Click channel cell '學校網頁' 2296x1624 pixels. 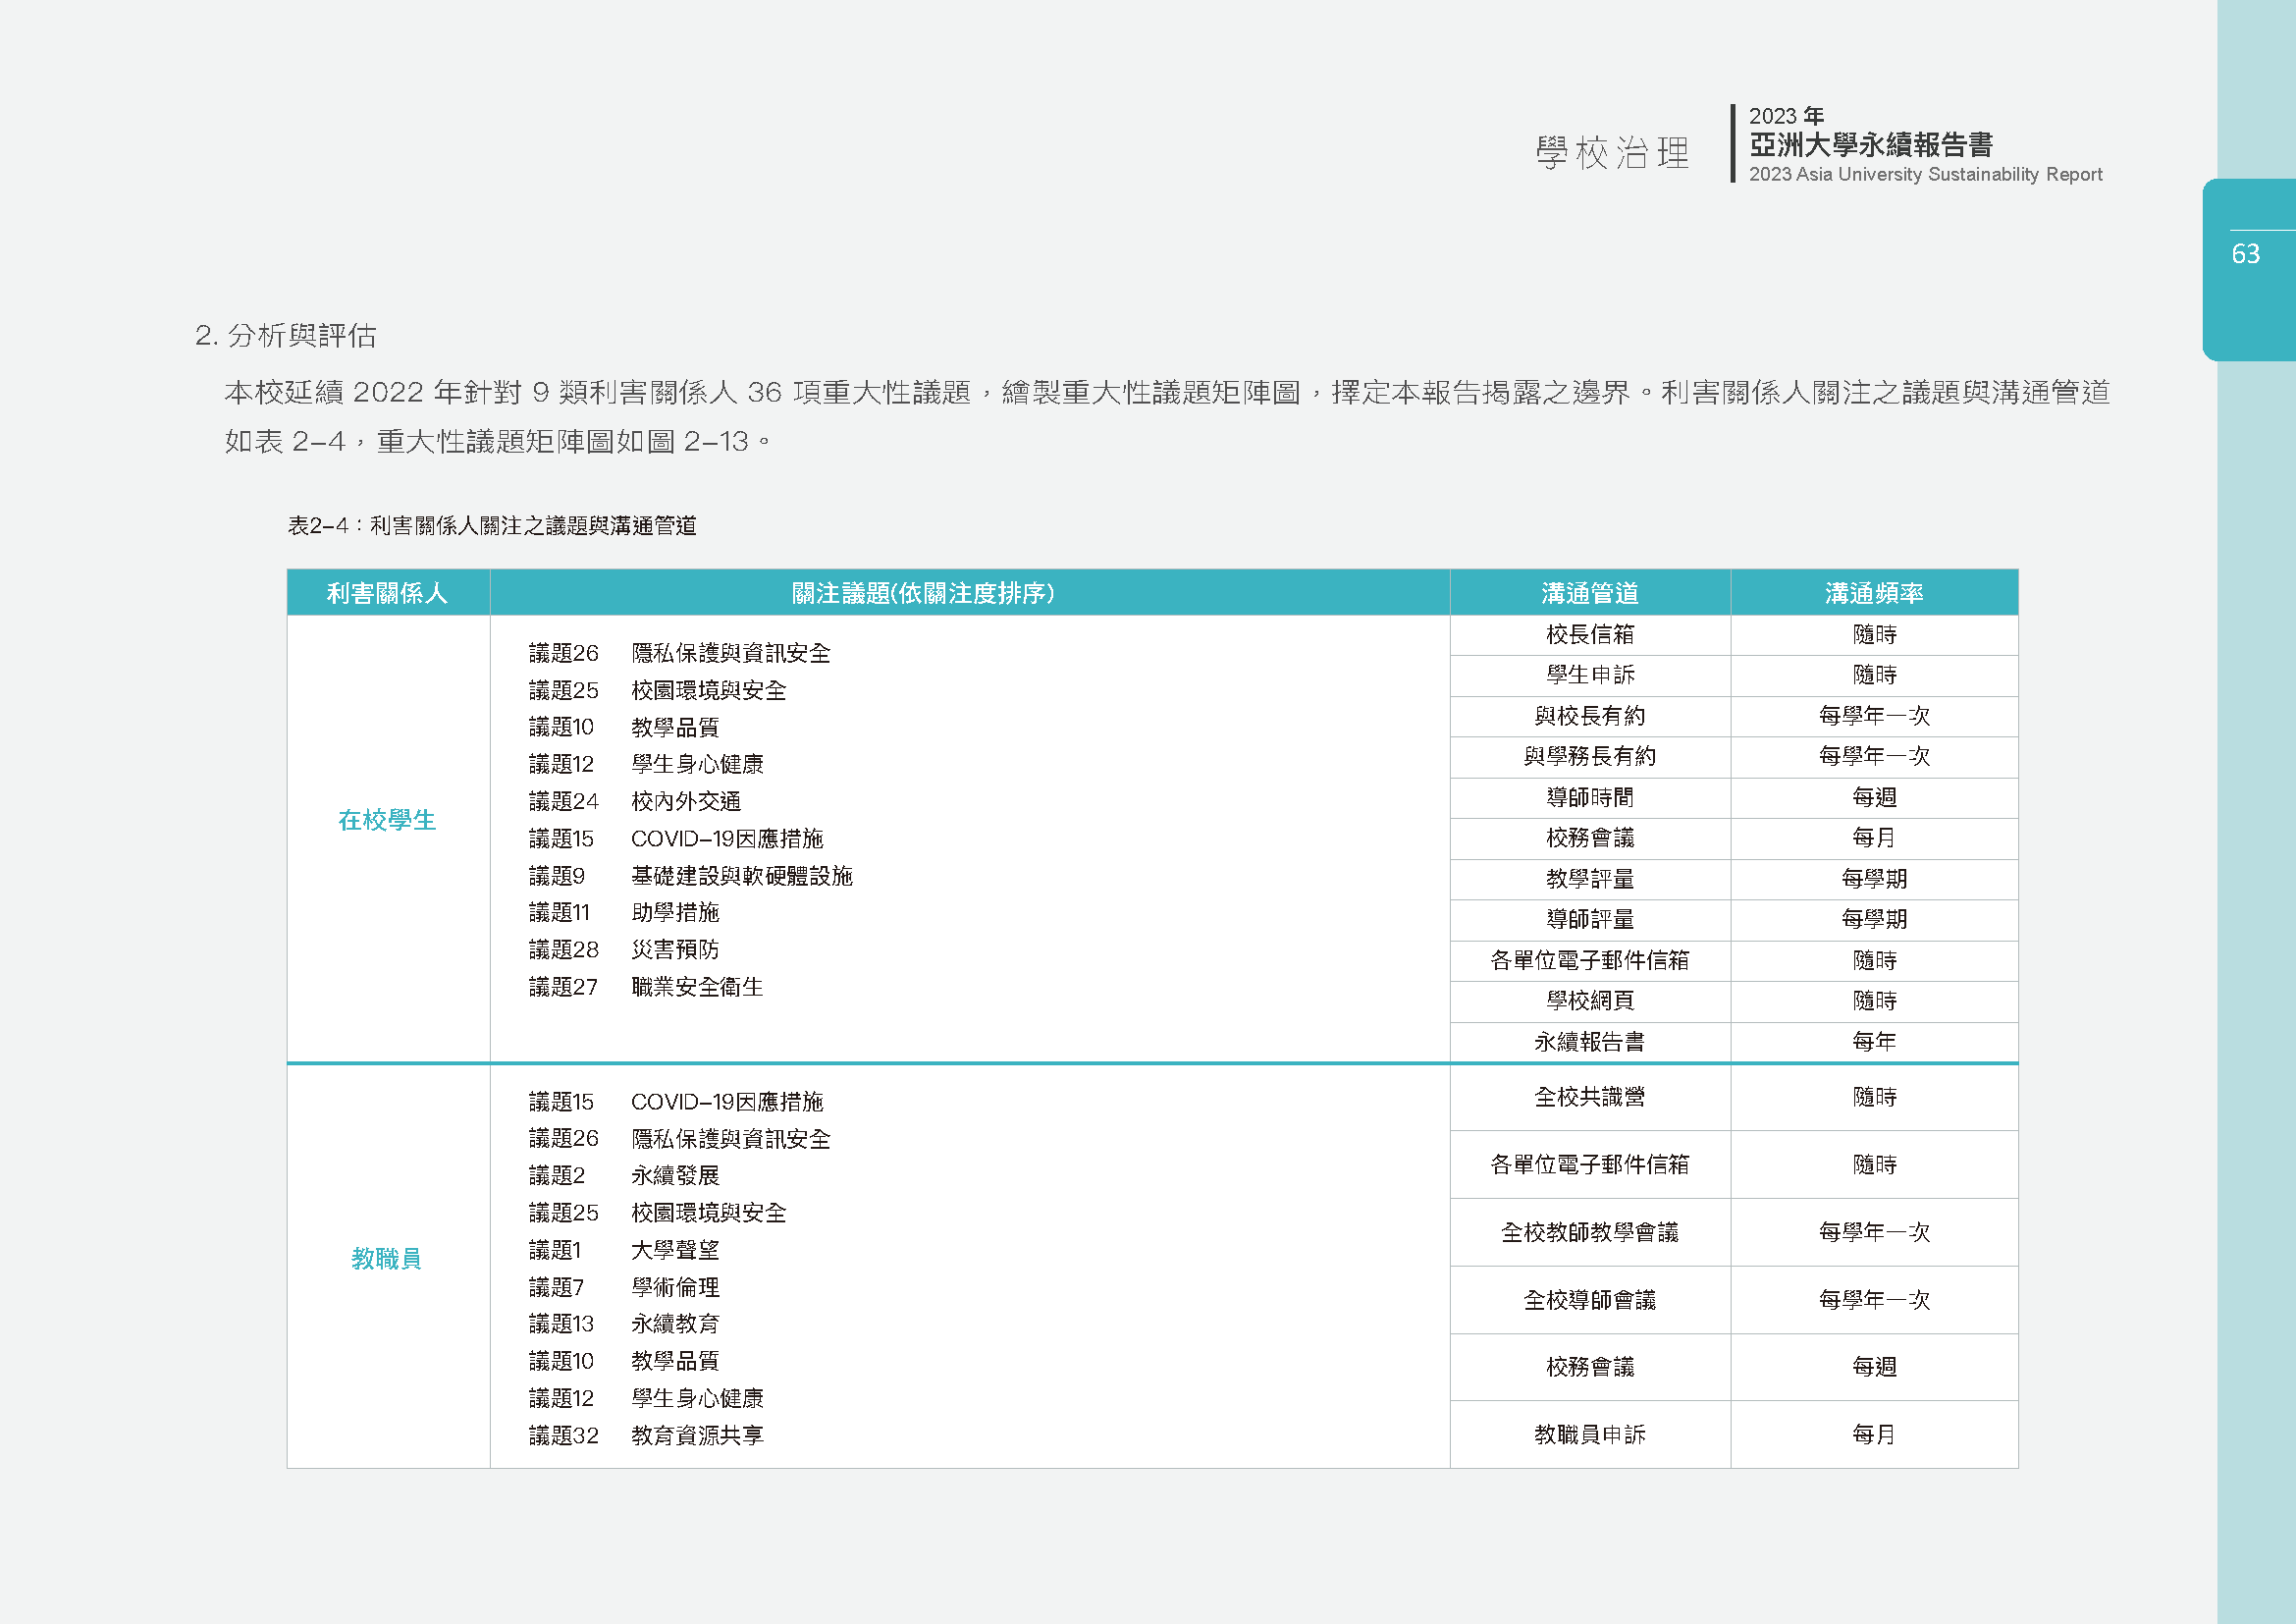coord(1590,1001)
